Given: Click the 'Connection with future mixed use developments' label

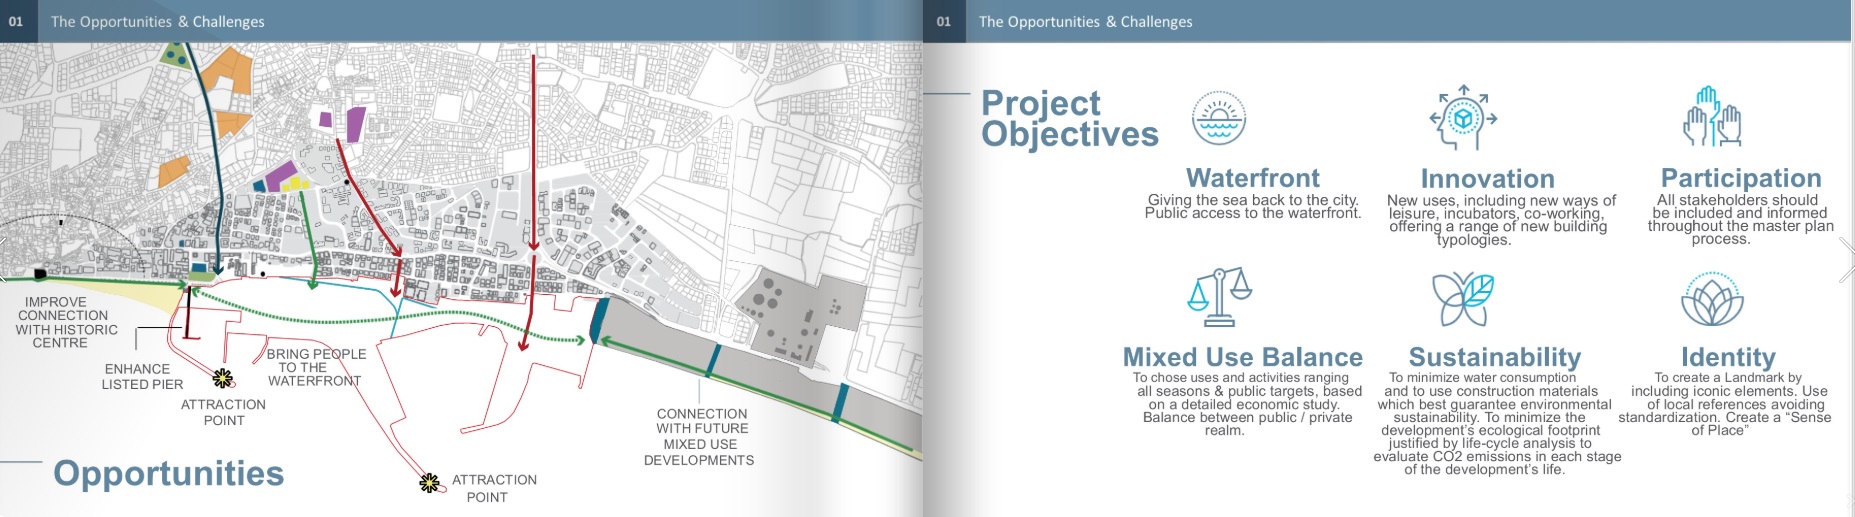Looking at the screenshot, I should (699, 436).
